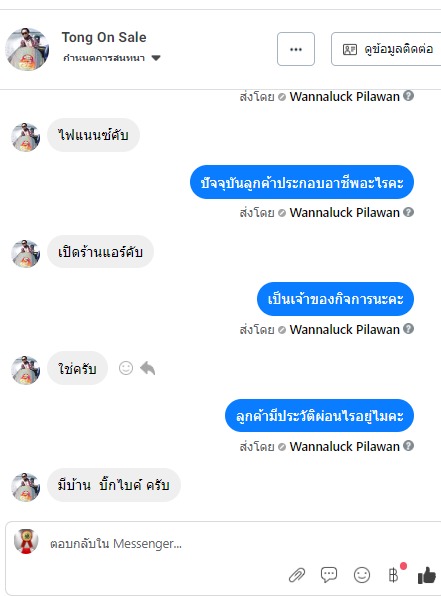Click avatar next to เปิดร้านแอร์คับ message
The width and height of the screenshot is (441, 596).
click(x=25, y=254)
